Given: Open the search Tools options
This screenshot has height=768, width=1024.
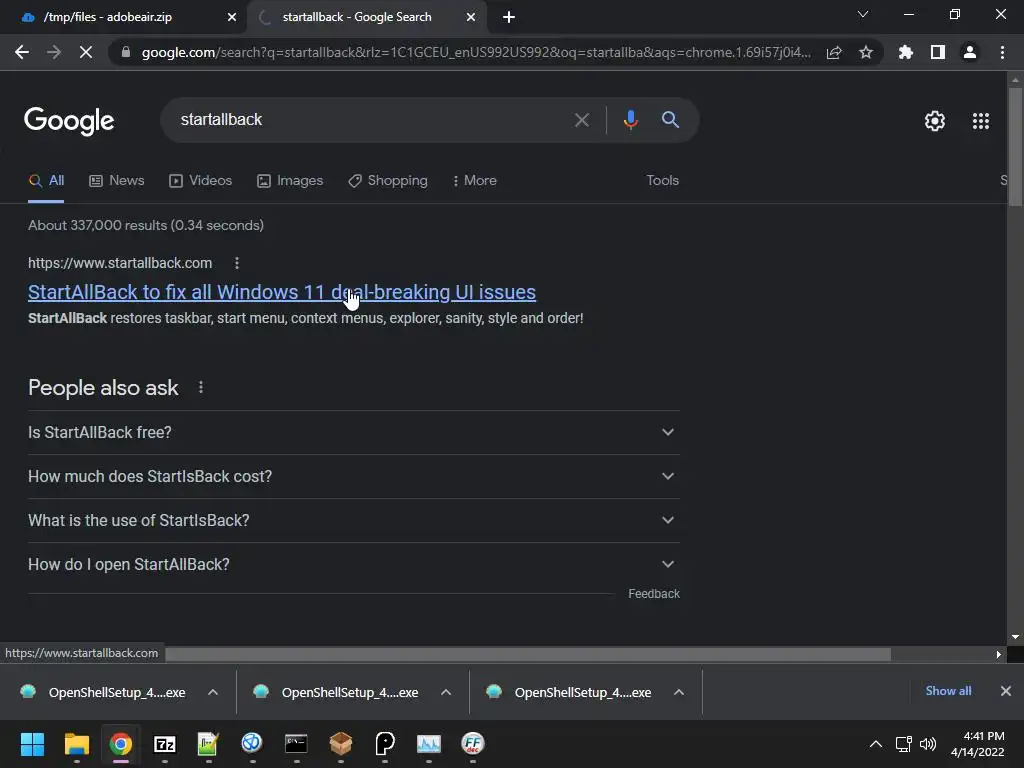Looking at the screenshot, I should click(x=662, y=181).
